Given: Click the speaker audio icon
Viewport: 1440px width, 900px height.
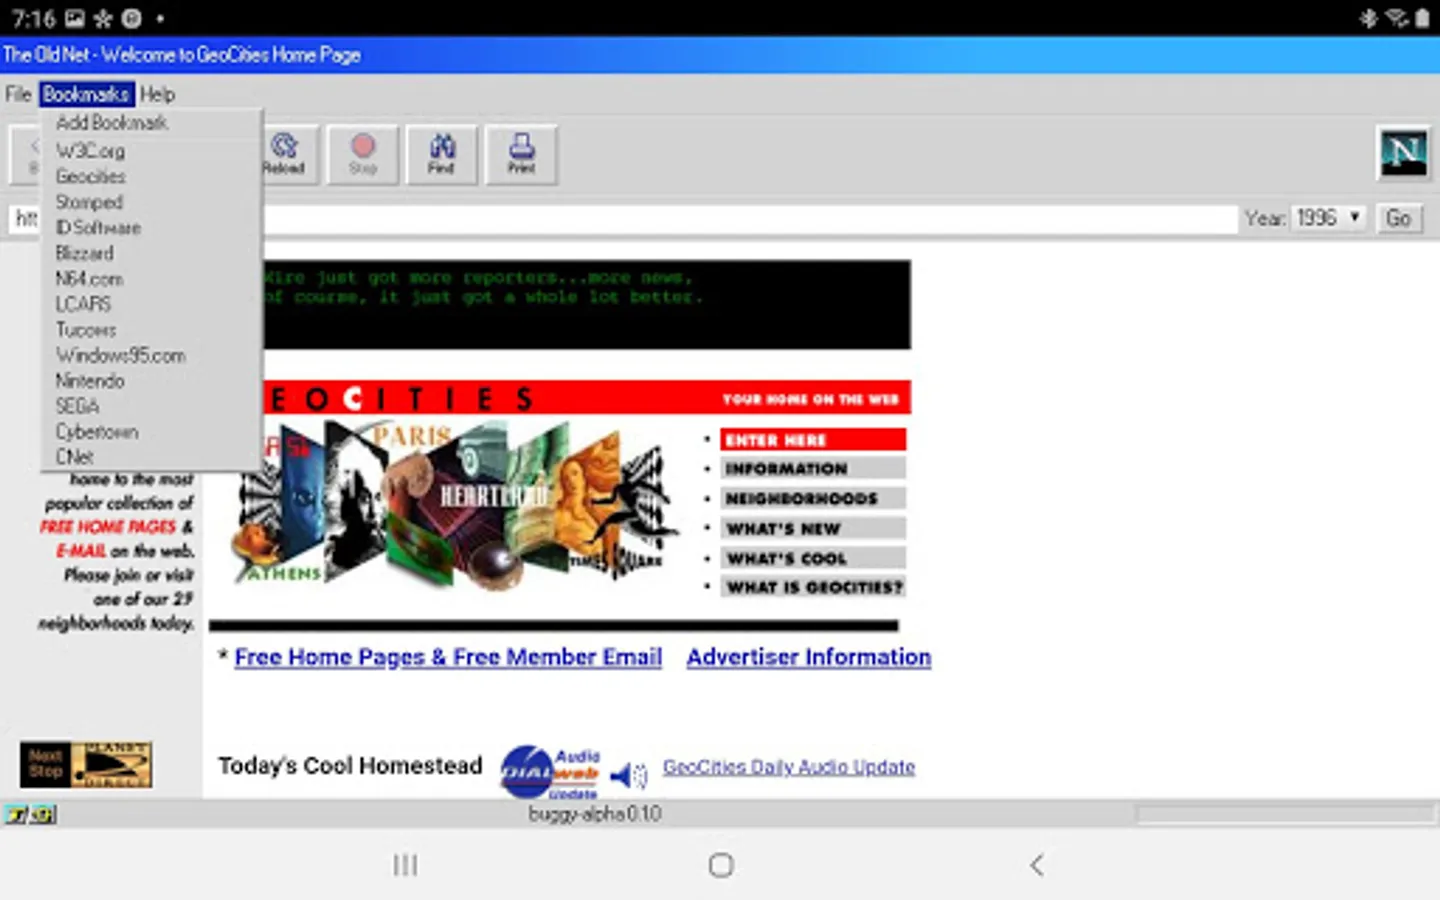Looking at the screenshot, I should click(628, 775).
